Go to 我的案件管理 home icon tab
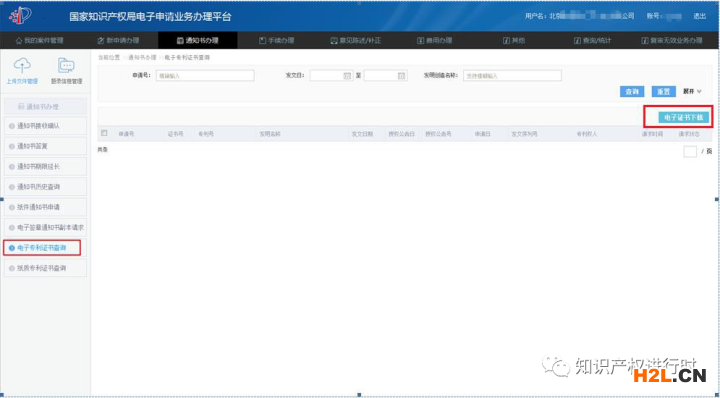Viewport: 720px width, 398px height. pyautogui.click(x=39, y=40)
